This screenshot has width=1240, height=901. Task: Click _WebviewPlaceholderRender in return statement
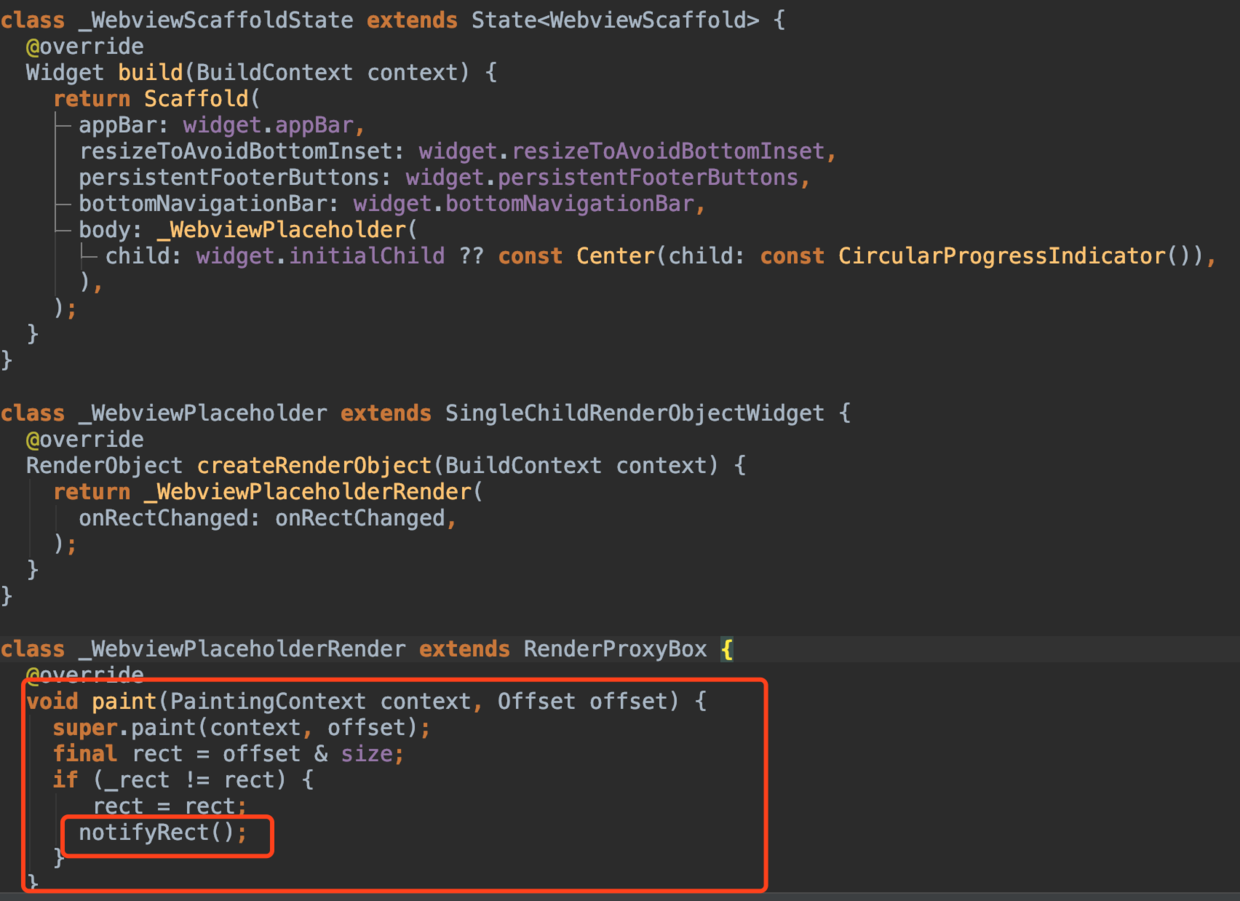[313, 492]
